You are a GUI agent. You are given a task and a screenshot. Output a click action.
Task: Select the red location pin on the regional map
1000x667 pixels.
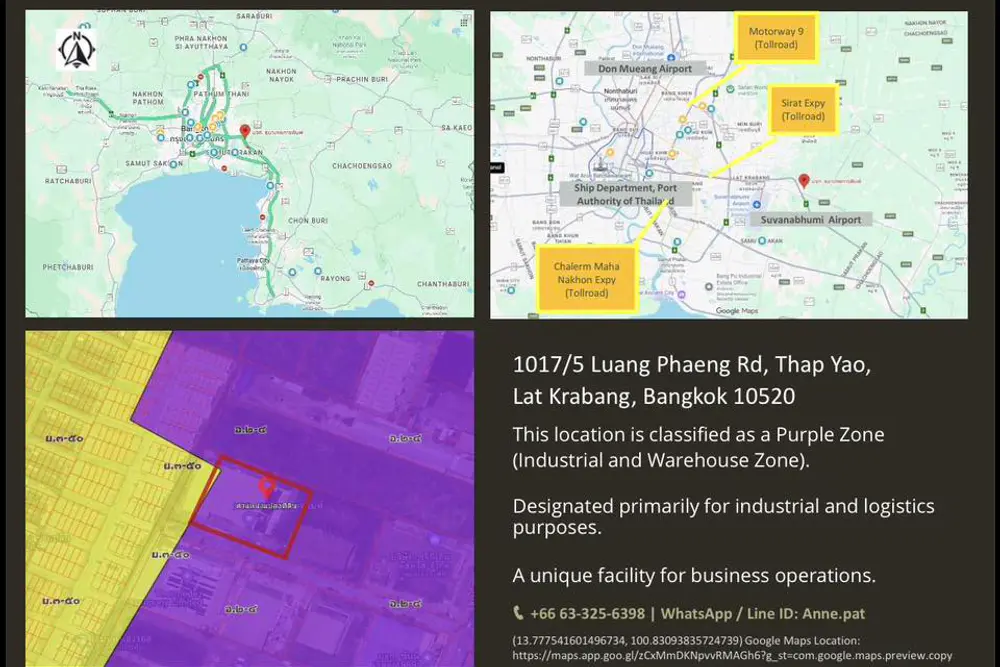(x=244, y=131)
